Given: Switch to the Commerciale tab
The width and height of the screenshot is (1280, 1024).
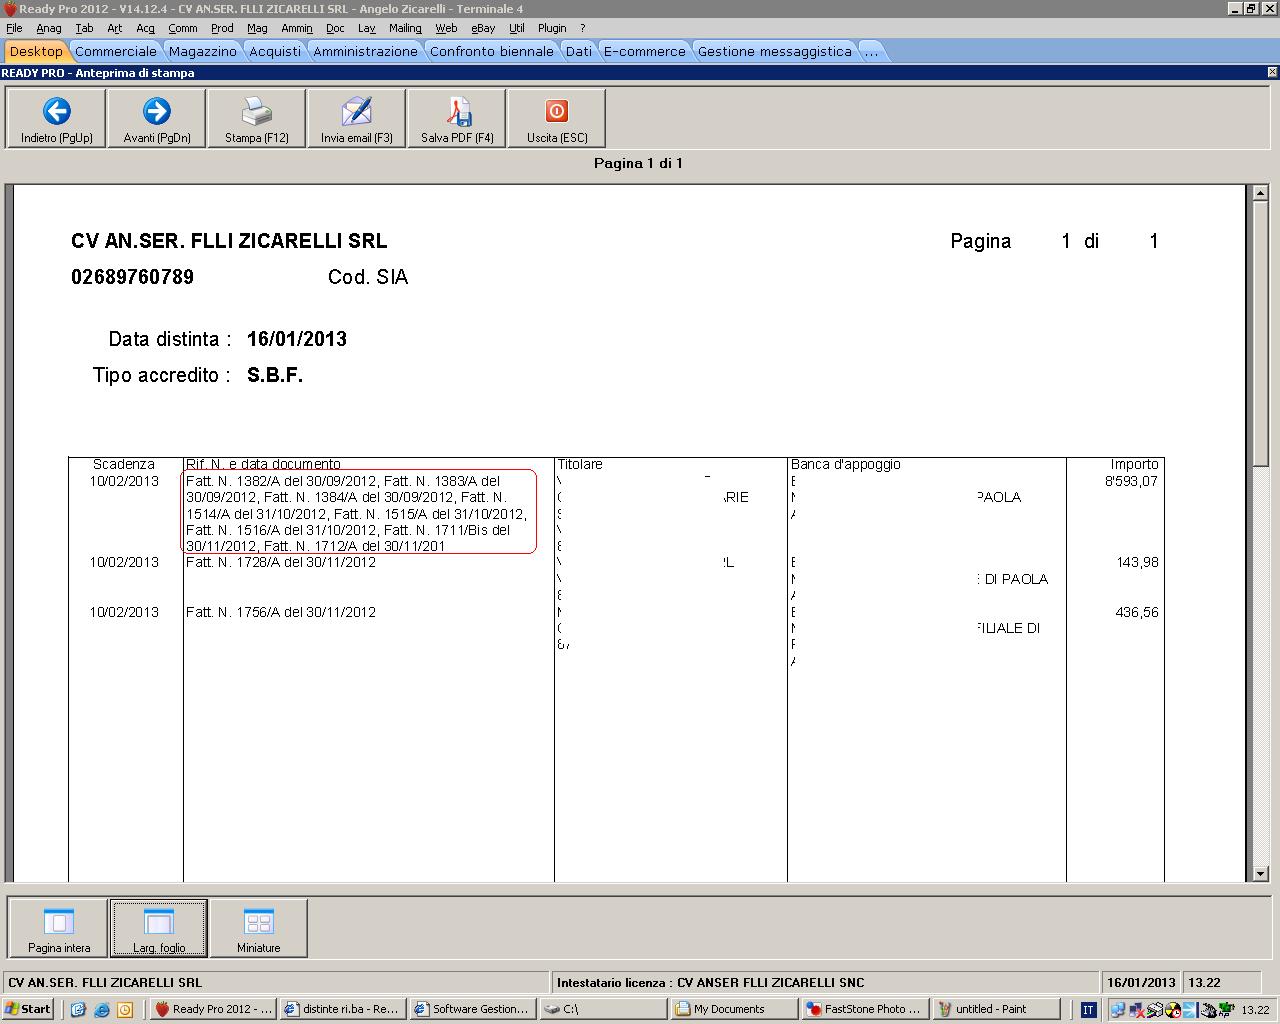Looking at the screenshot, I should point(116,51).
